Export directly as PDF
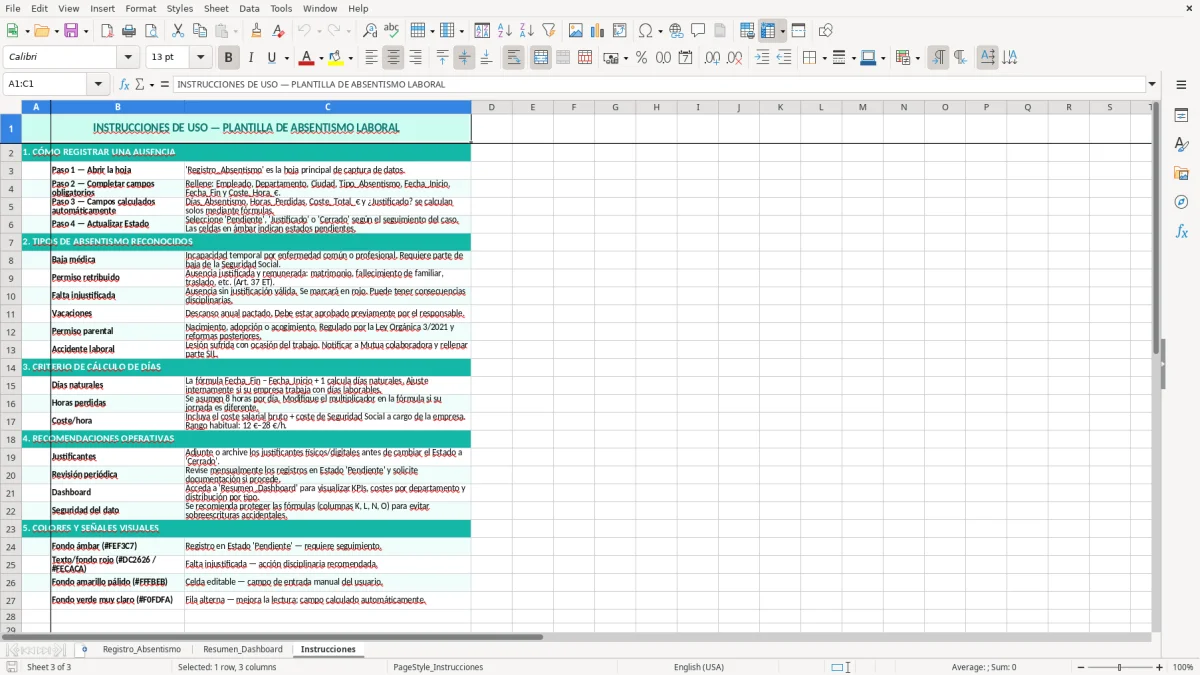1200x675 pixels. [107, 31]
